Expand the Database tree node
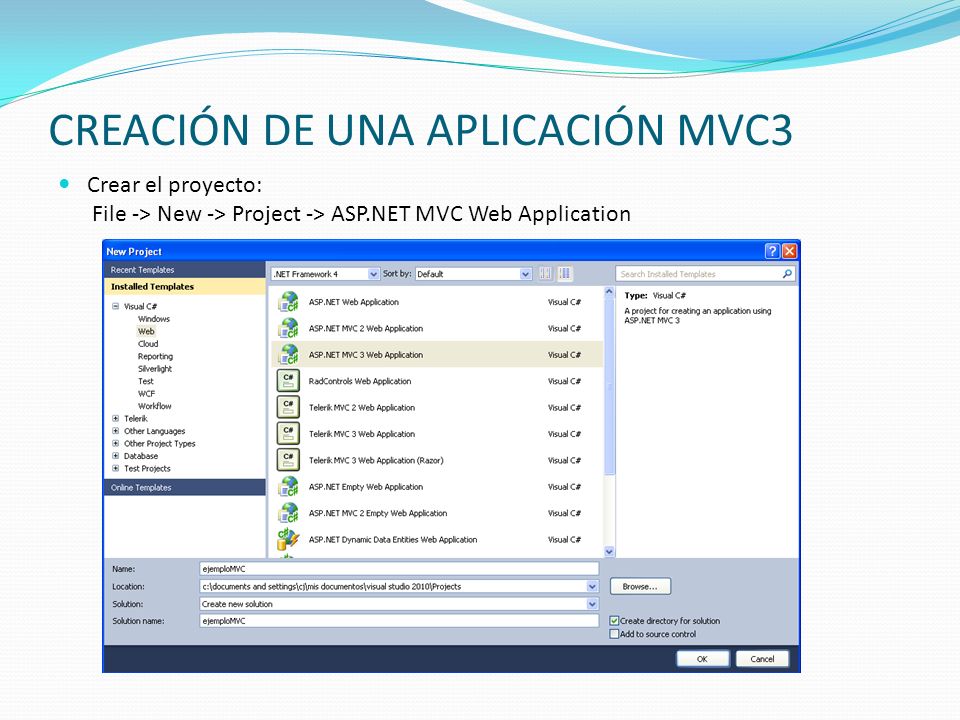Image resolution: width=960 pixels, height=720 pixels. (x=115, y=456)
